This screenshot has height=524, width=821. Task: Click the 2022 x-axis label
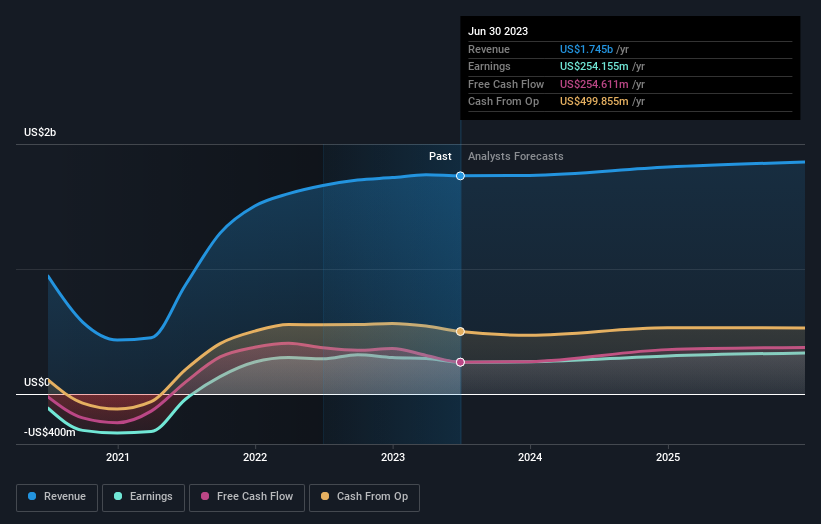tap(255, 457)
